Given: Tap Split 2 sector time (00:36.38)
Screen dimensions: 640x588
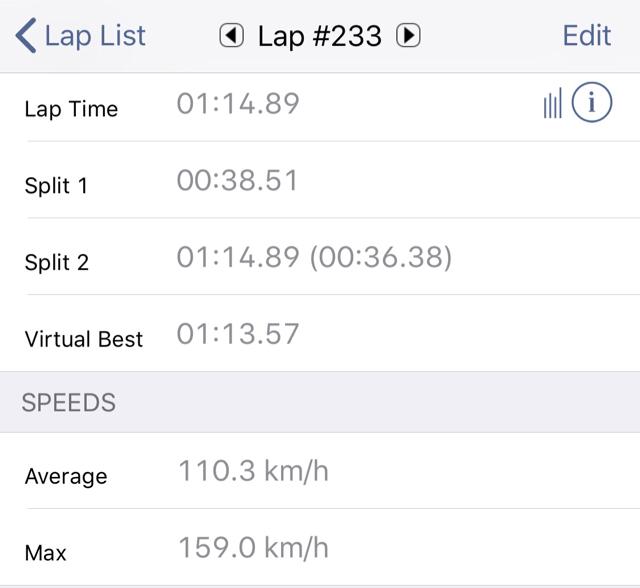Looking at the screenshot, I should click(x=381, y=257).
